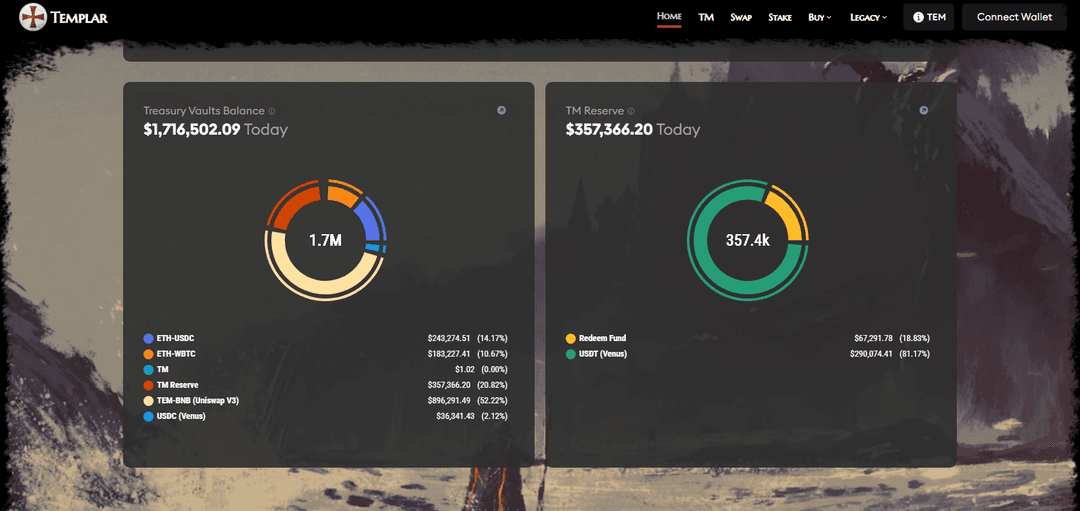The width and height of the screenshot is (1080, 511).
Task: Click the Redeem Fund yellow legend dot
Action: pos(571,339)
